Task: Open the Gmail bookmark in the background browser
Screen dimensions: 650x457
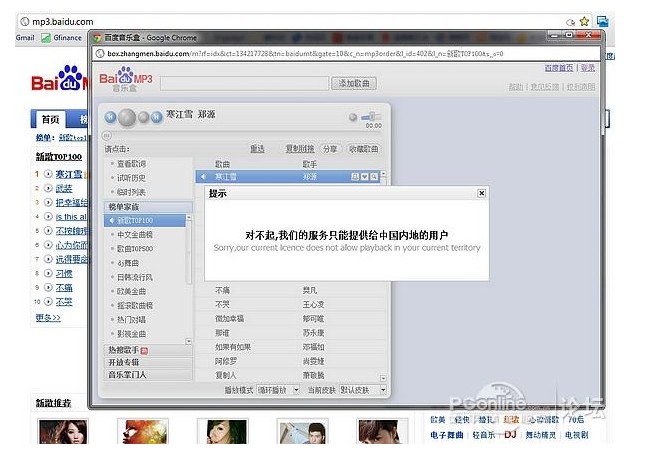Action: click(25, 38)
